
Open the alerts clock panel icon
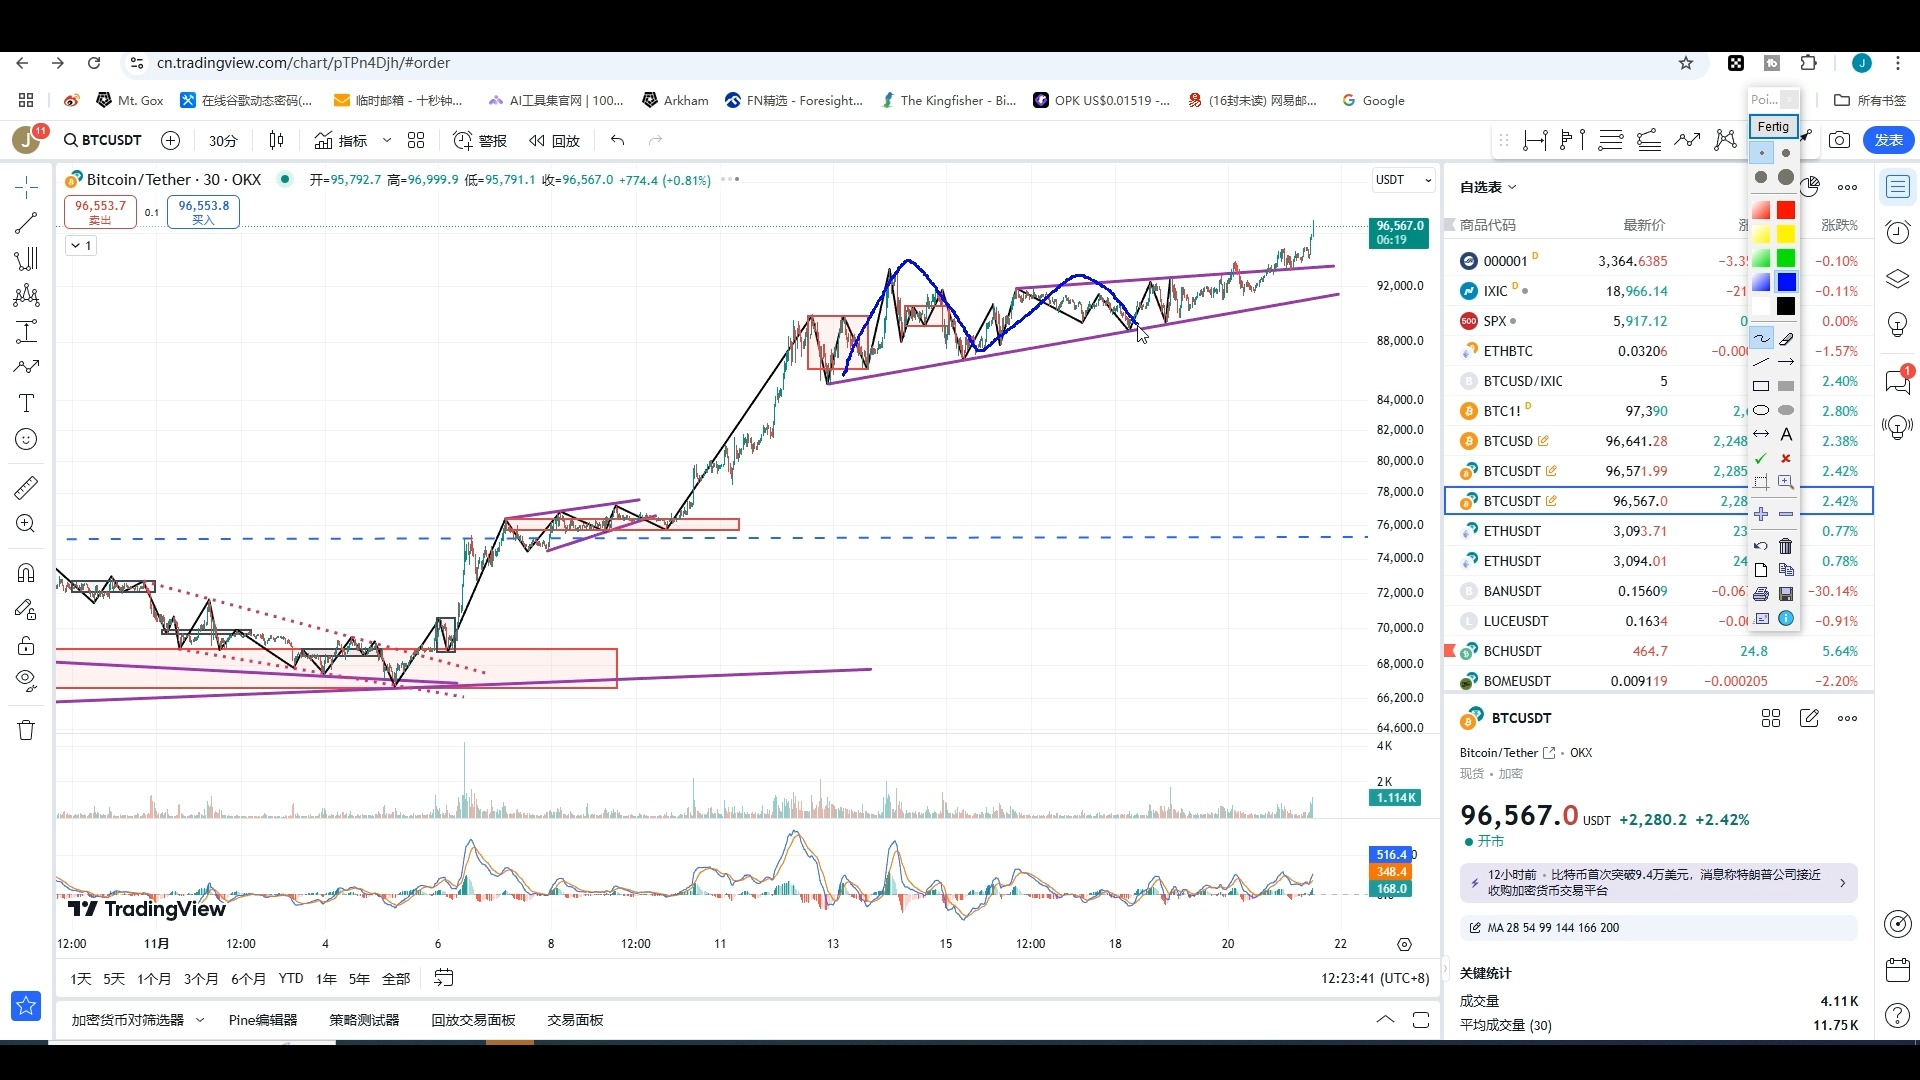(x=1898, y=232)
